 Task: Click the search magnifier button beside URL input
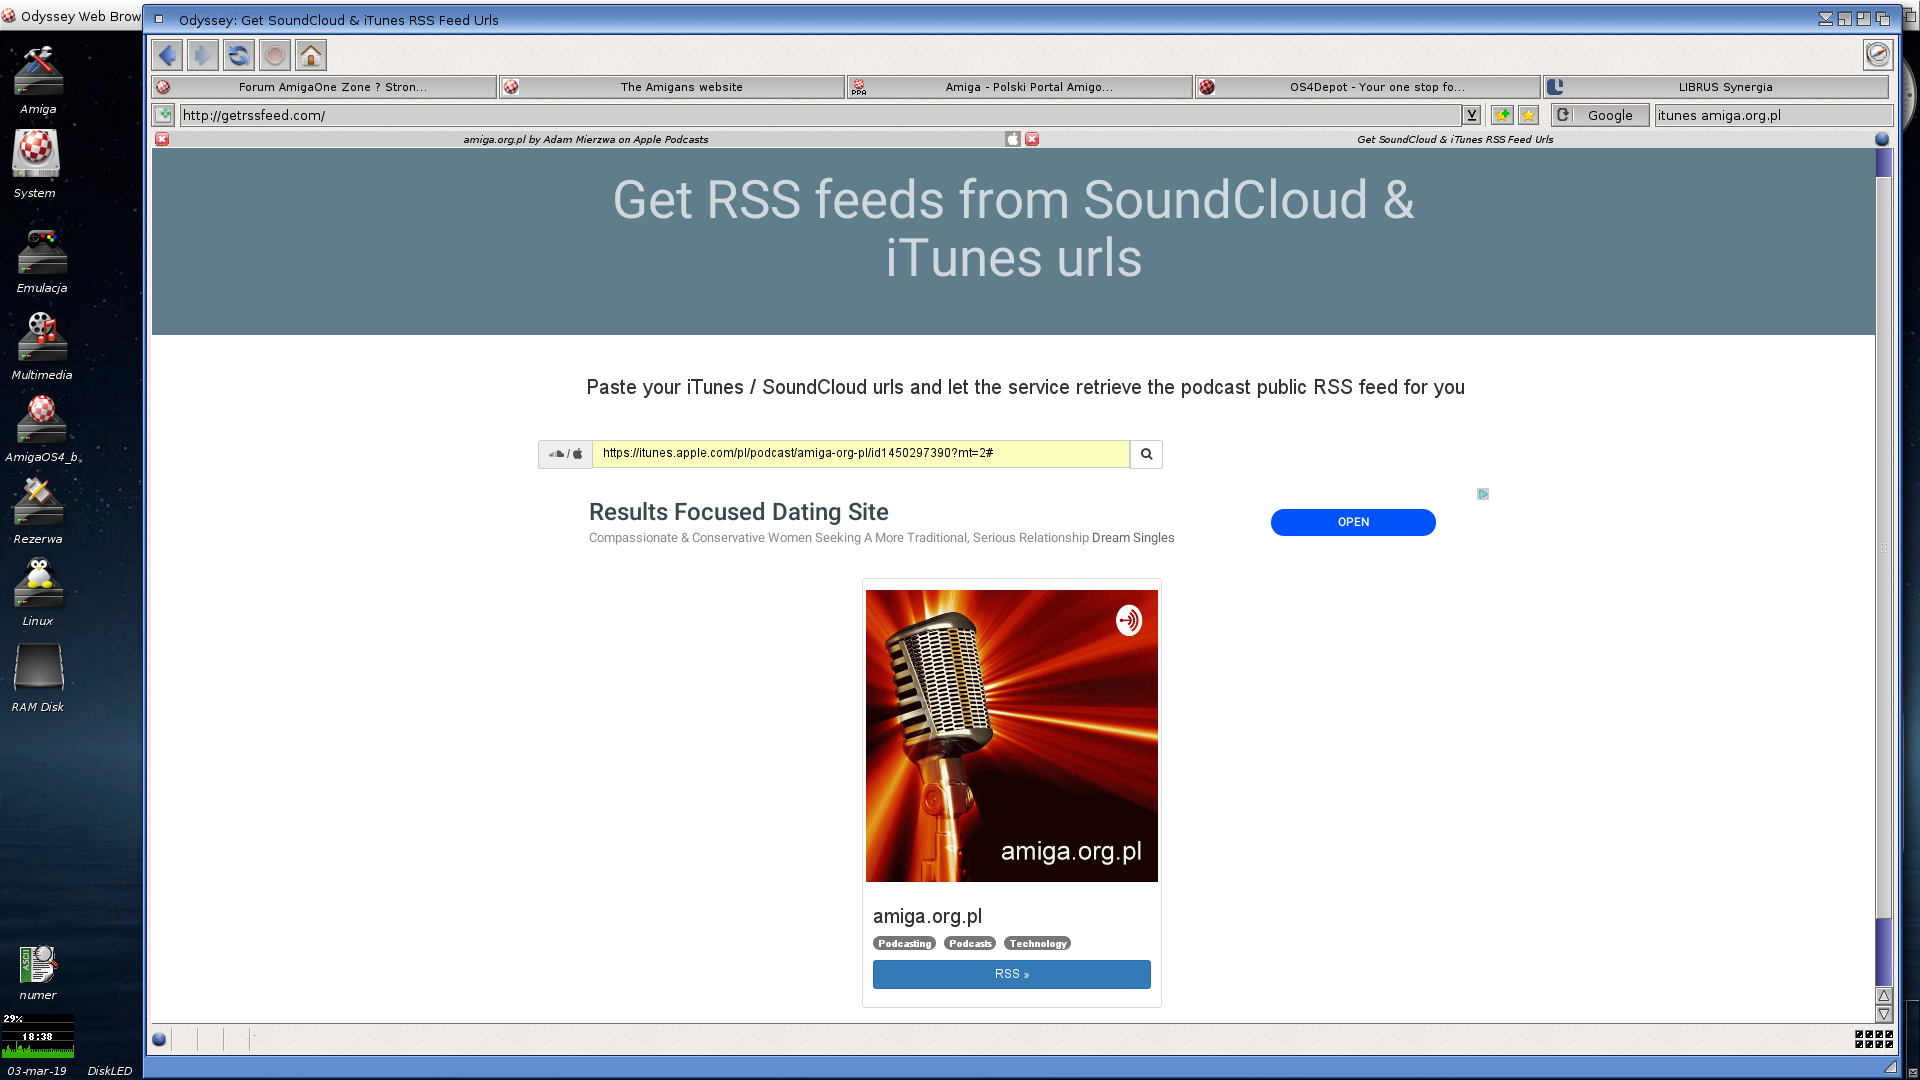pos(1146,454)
